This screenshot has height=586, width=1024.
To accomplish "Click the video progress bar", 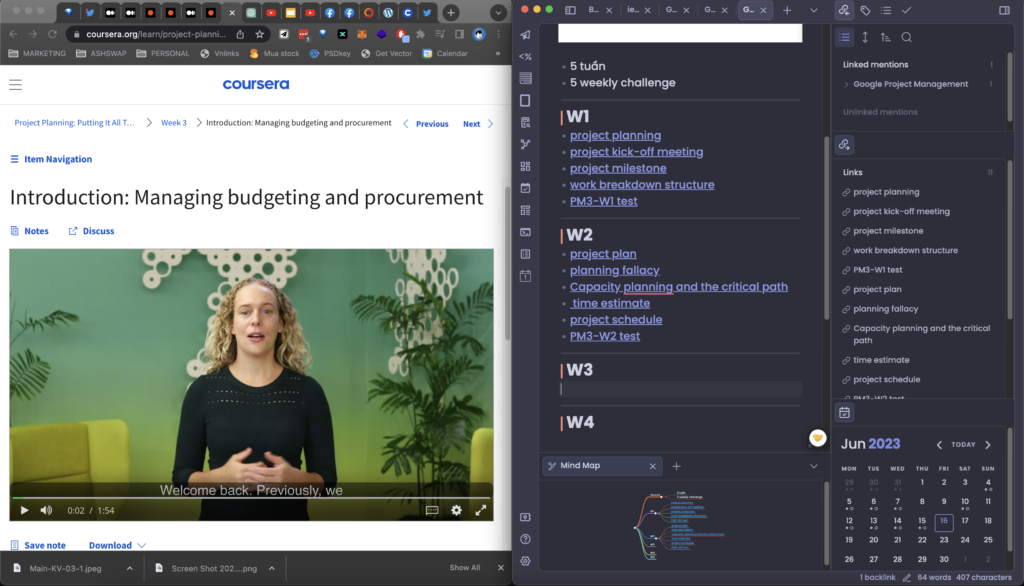I will 250,497.
